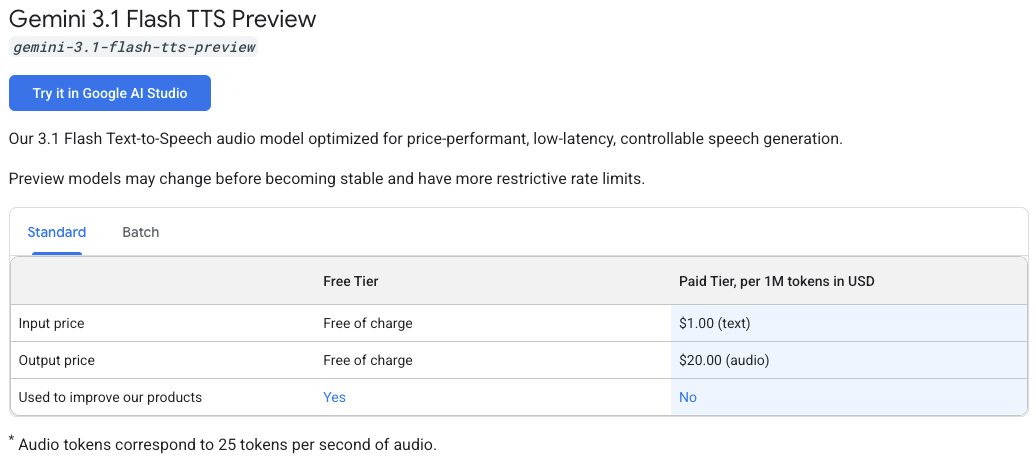Select the gemini-3.1-flash-tts-preview model code

(134, 48)
